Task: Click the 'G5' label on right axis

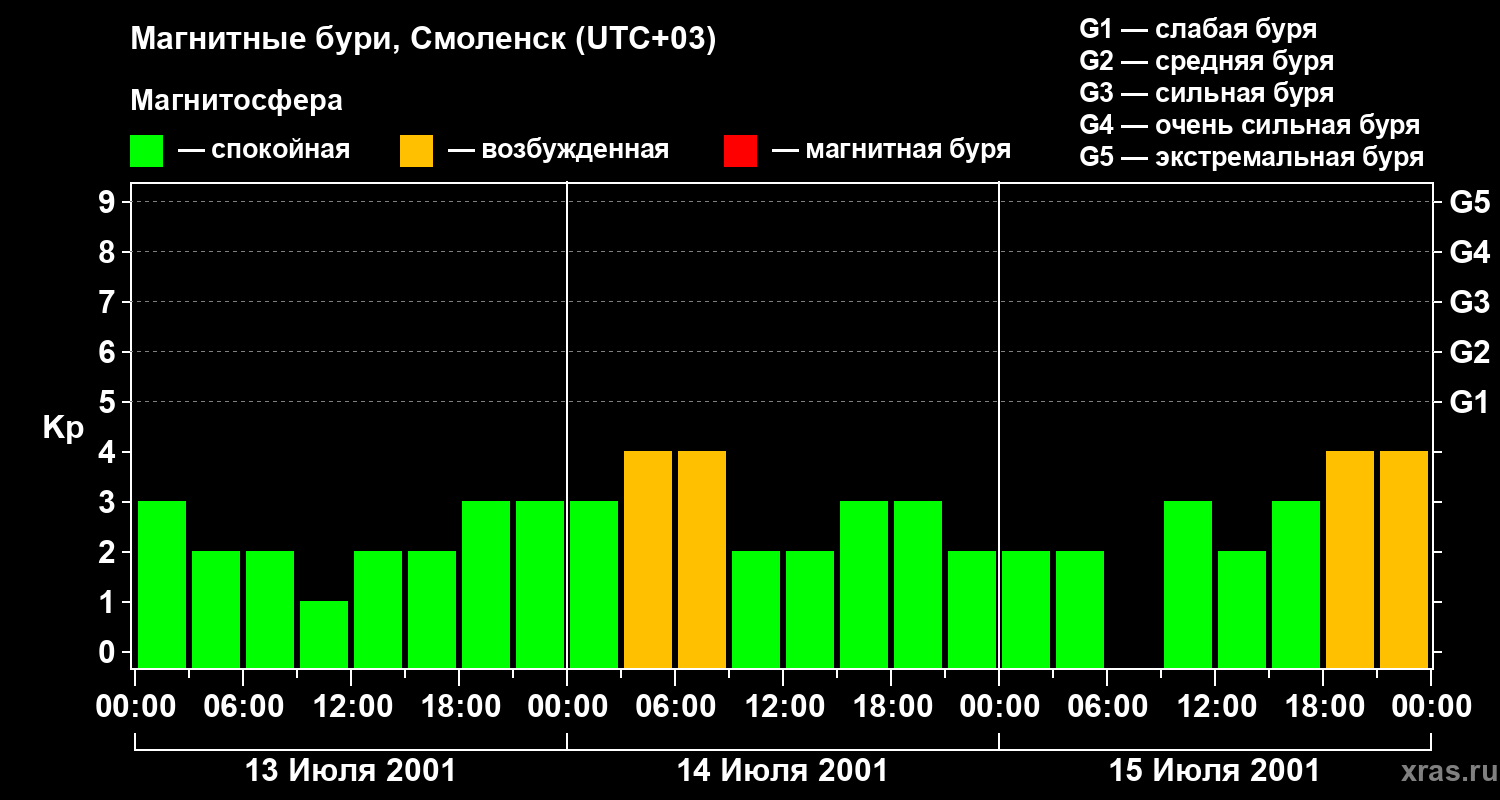Action: pyautogui.click(x=1469, y=202)
